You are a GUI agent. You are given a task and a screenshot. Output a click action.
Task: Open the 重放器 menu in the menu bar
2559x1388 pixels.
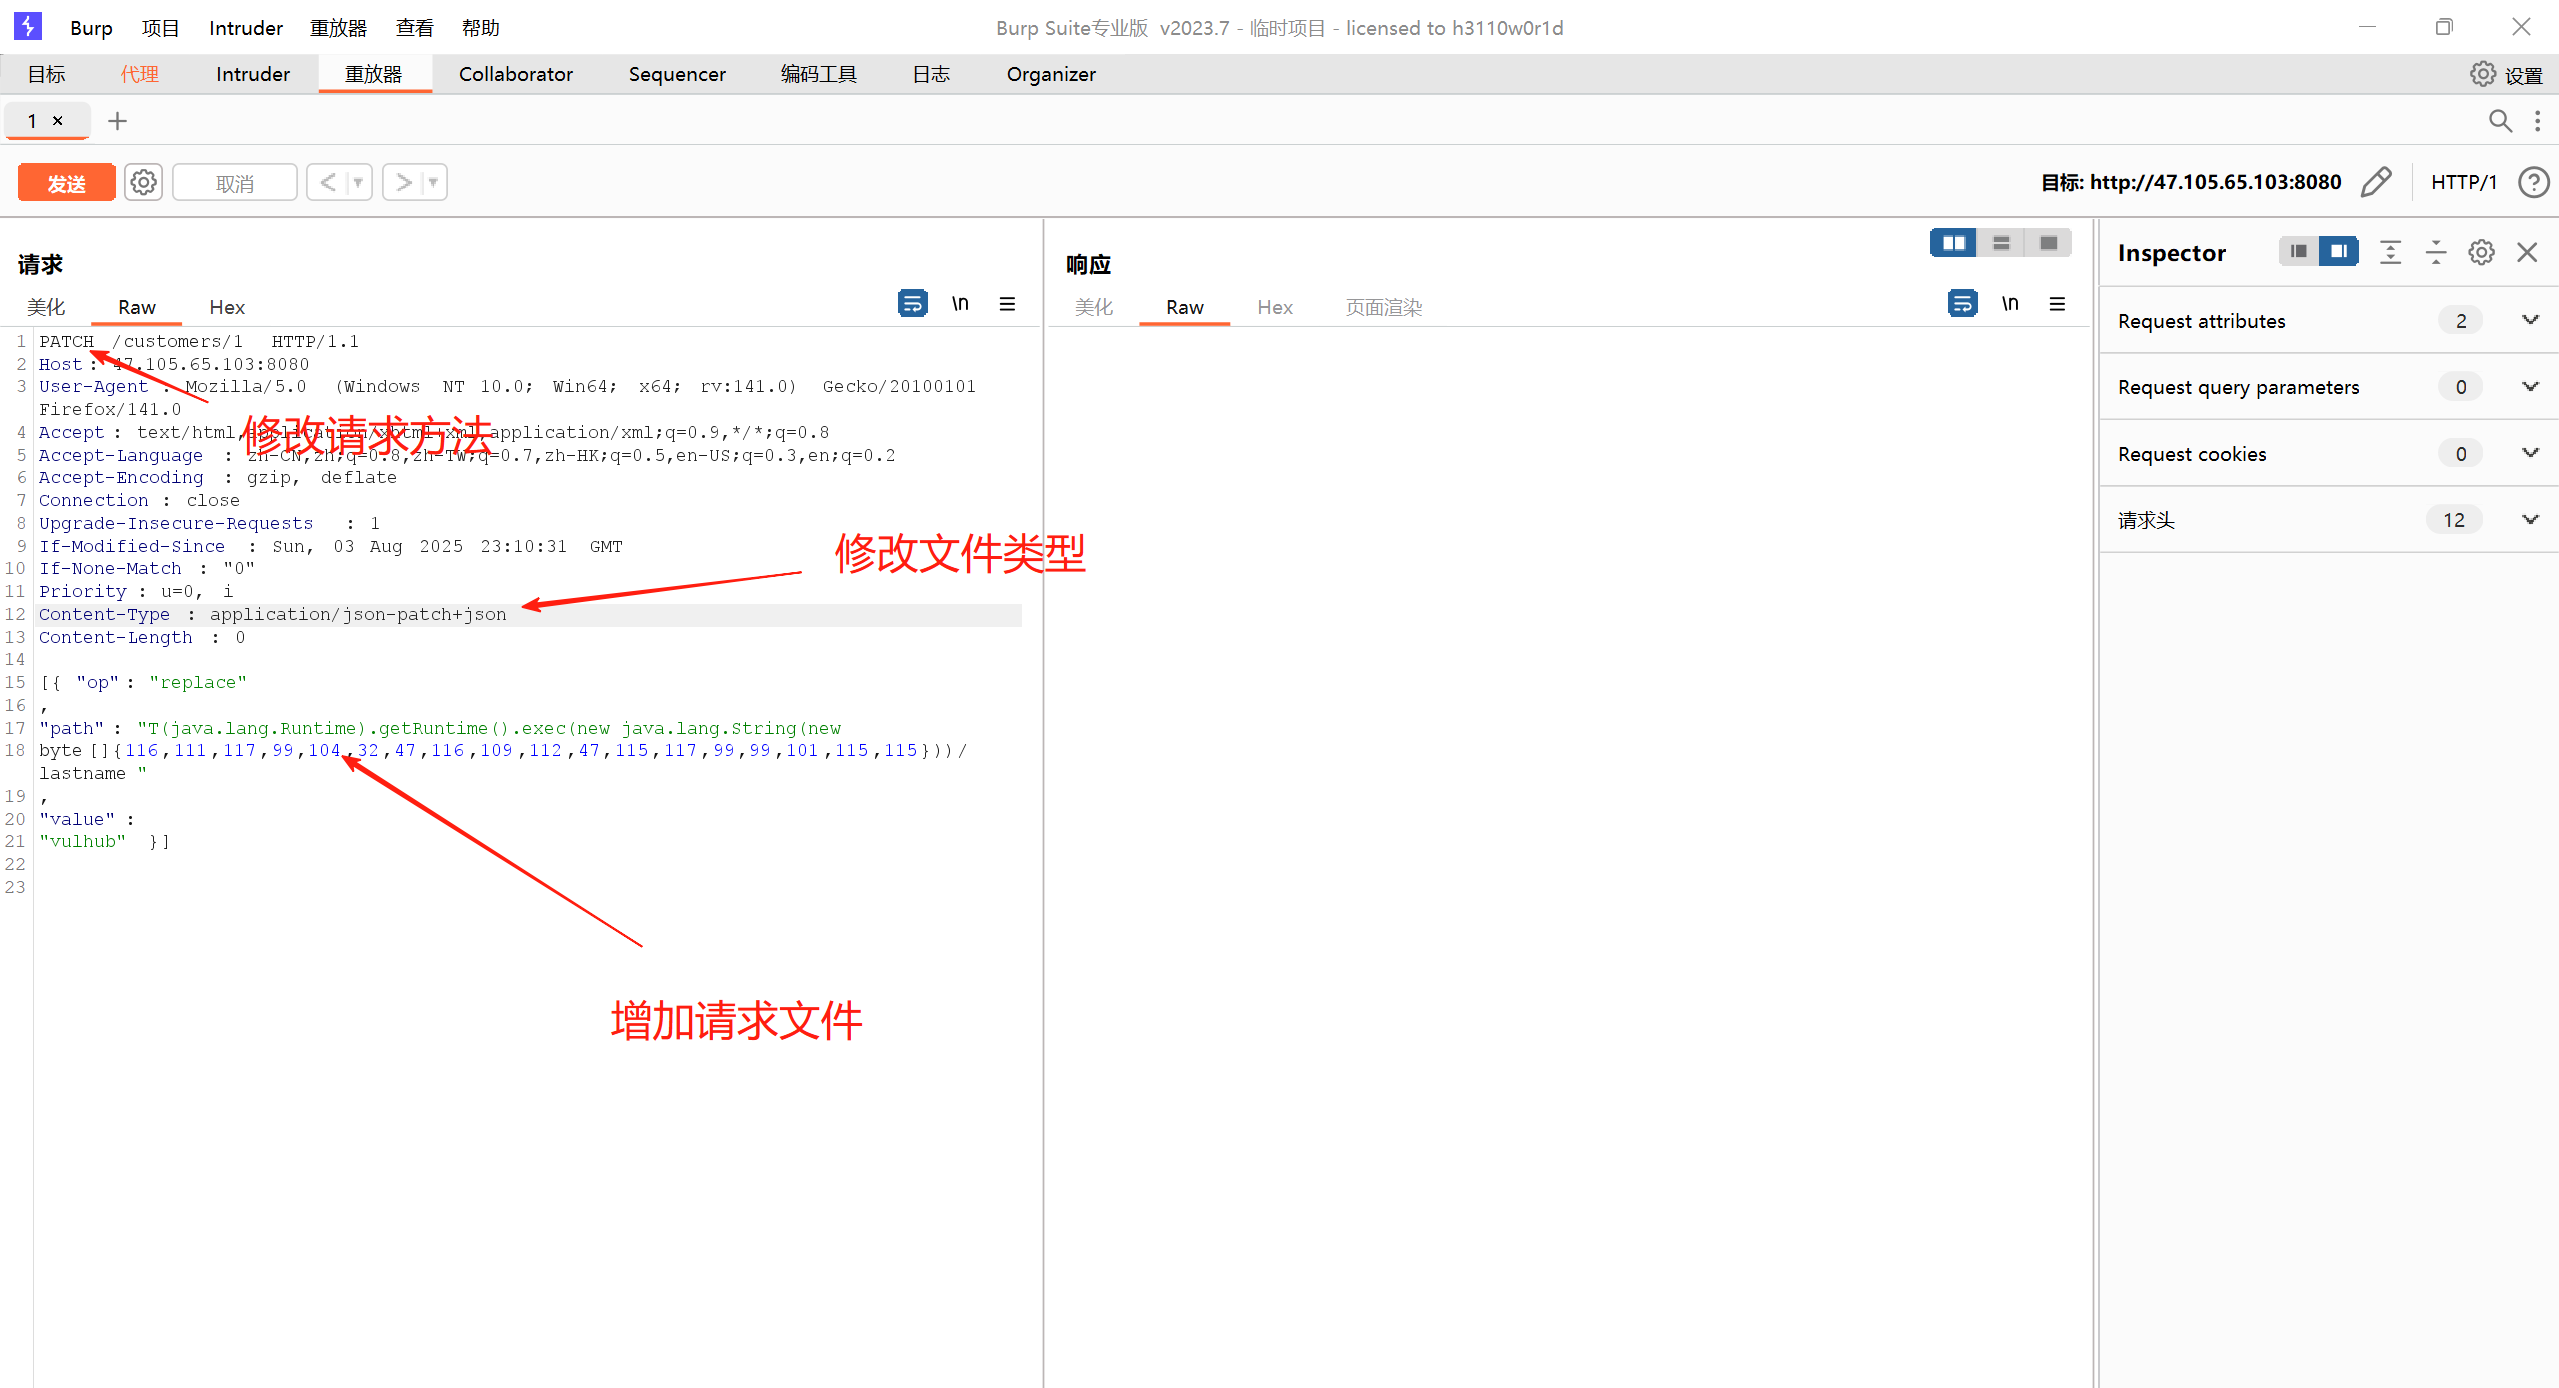[x=338, y=28]
